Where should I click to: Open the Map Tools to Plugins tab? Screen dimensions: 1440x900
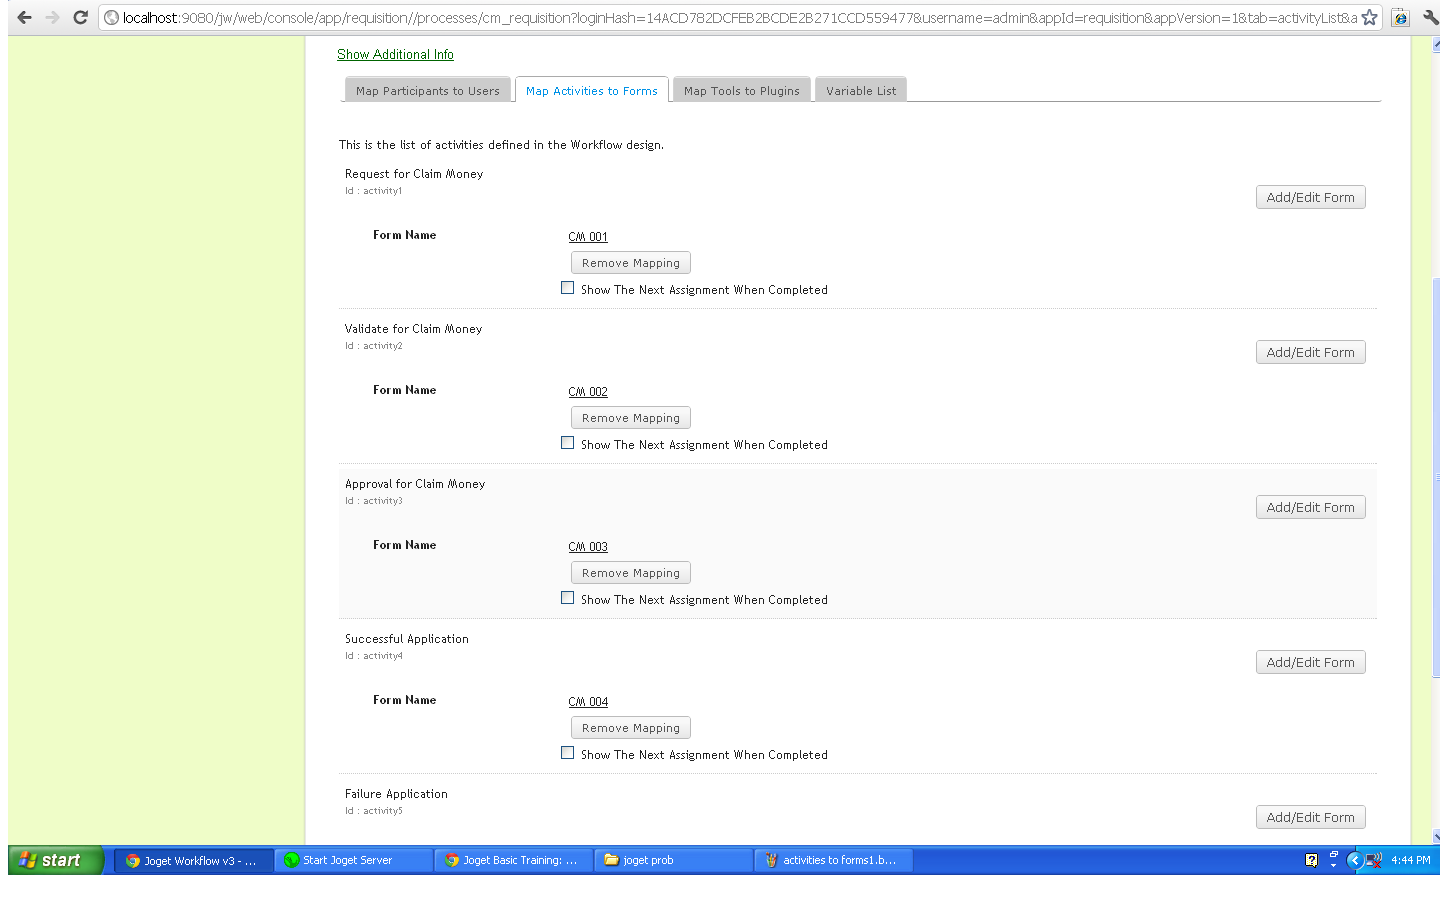tap(742, 90)
